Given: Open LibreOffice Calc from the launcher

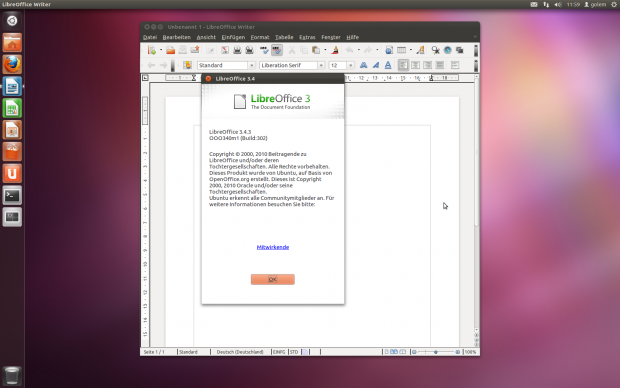Looking at the screenshot, I should [12, 108].
